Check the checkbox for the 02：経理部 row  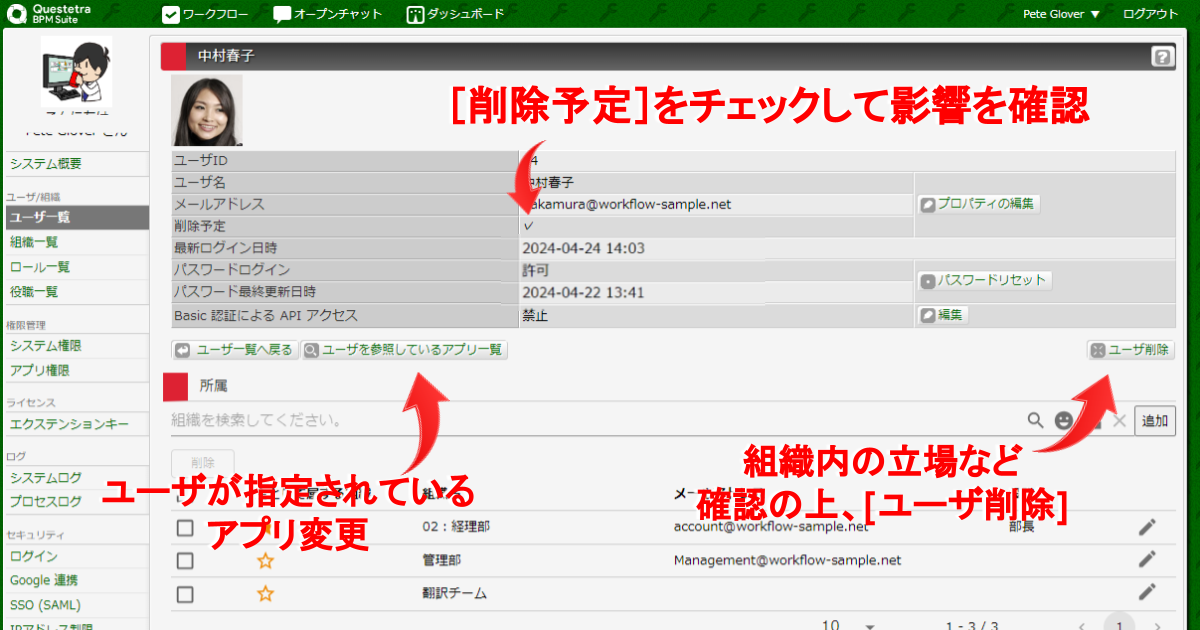pyautogui.click(x=185, y=527)
